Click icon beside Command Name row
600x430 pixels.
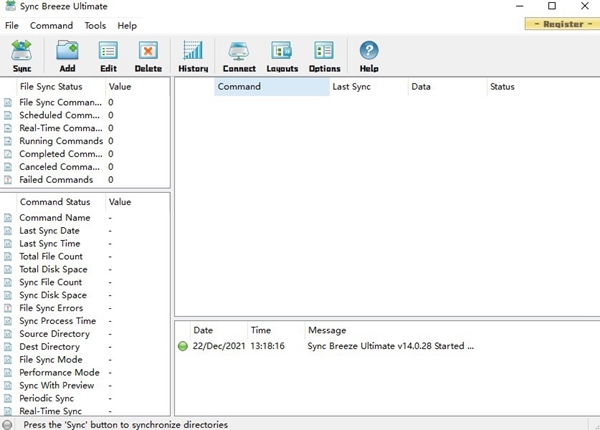8,218
